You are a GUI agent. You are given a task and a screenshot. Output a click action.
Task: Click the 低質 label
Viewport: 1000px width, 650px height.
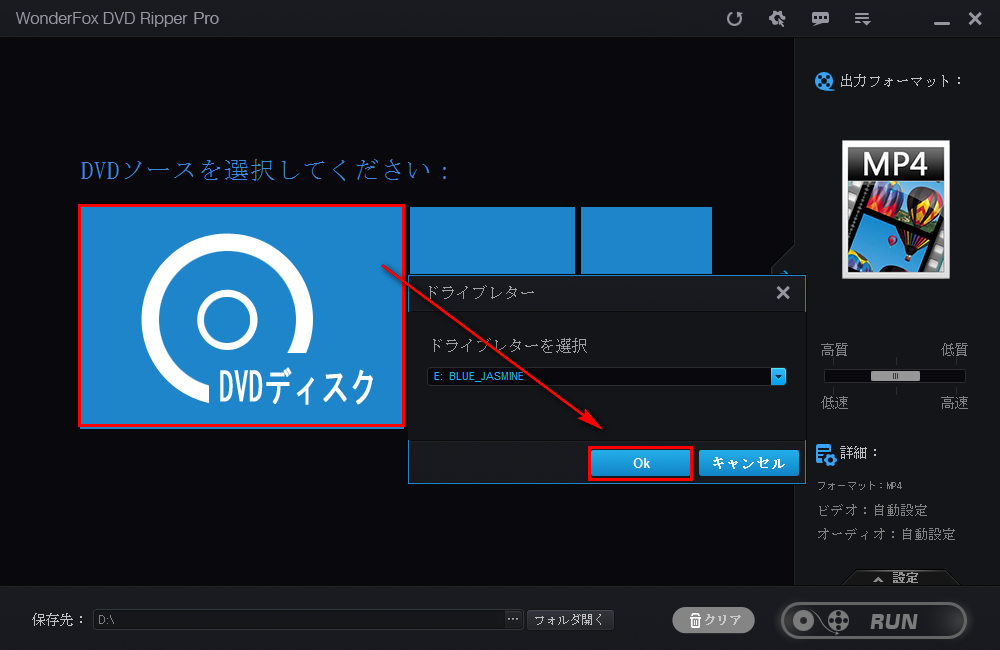click(954, 350)
